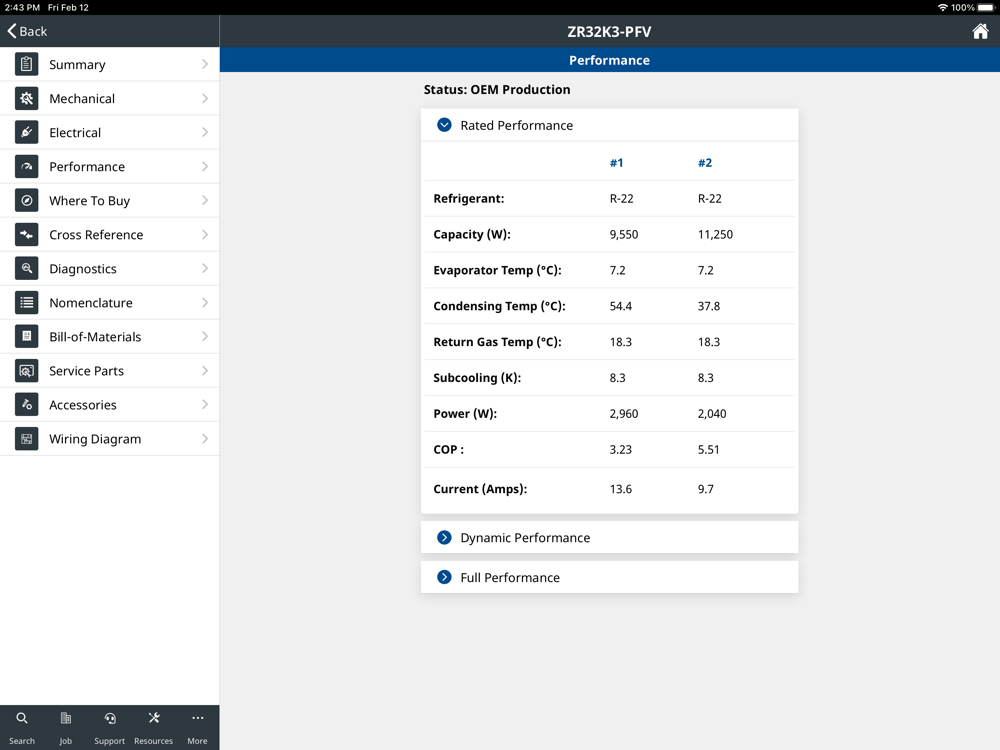Open the Nomenclature menu item

click(110, 303)
